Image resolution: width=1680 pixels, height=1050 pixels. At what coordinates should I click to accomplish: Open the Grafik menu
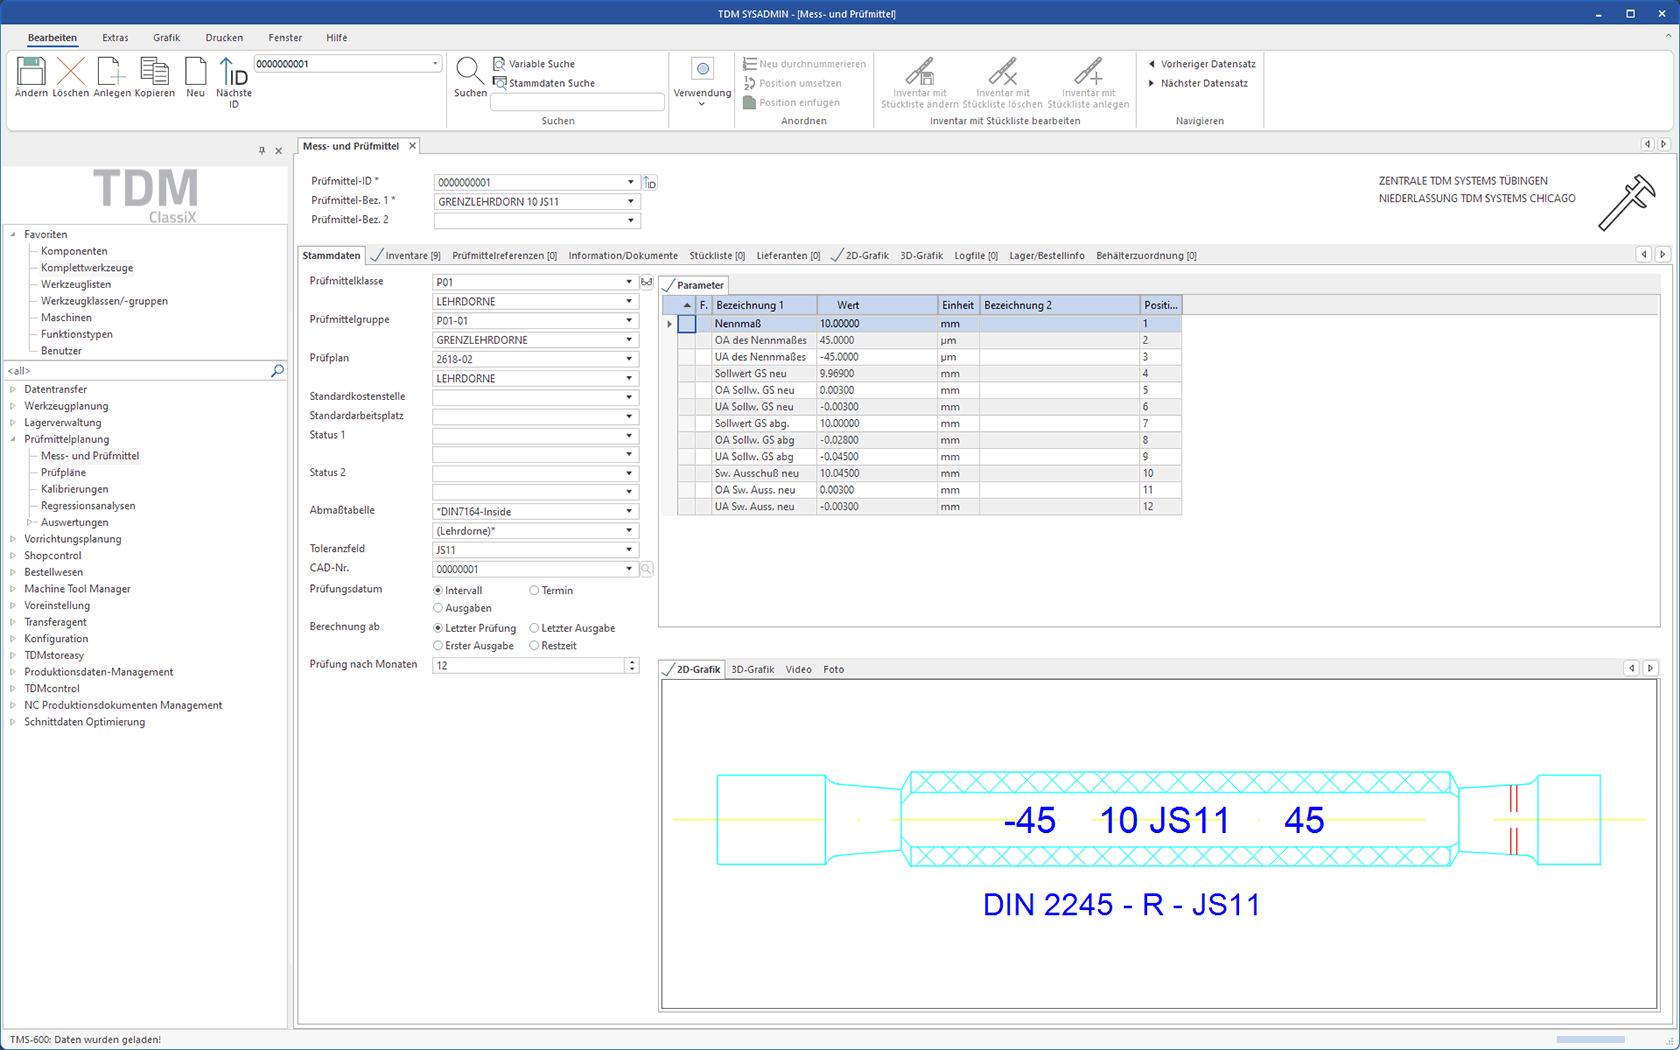click(x=166, y=38)
